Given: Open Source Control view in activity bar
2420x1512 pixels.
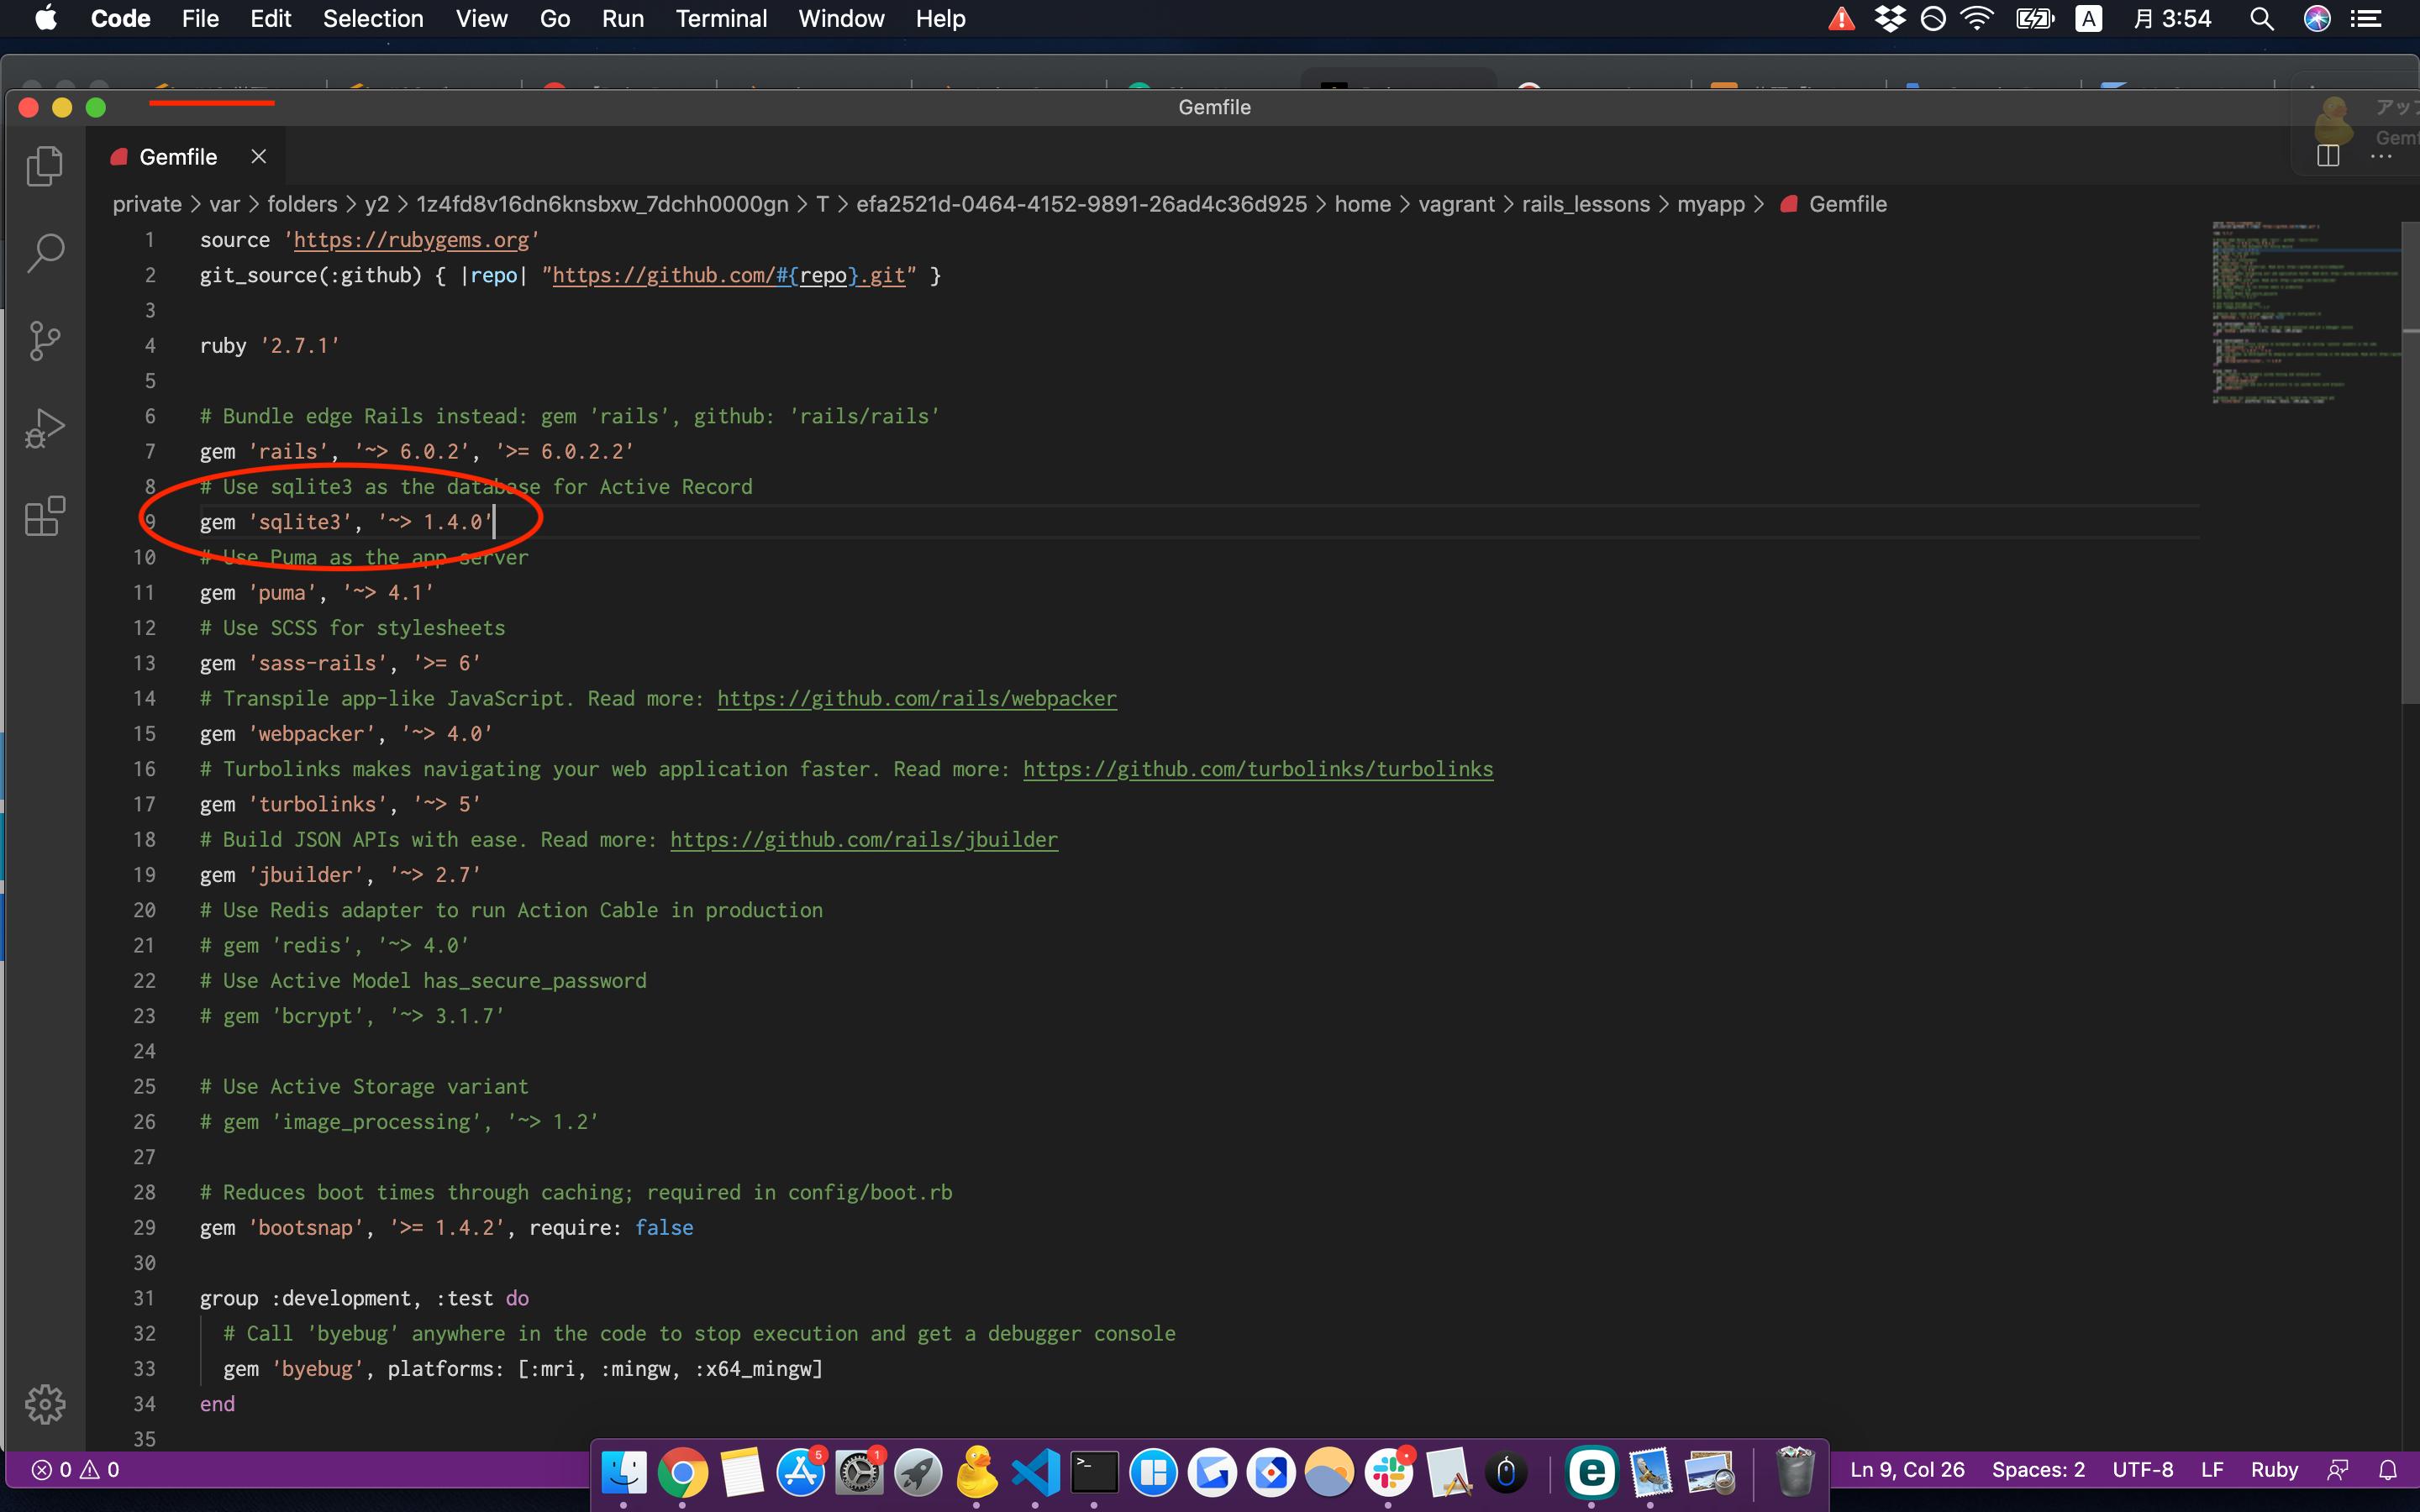Looking at the screenshot, I should 44,341.
